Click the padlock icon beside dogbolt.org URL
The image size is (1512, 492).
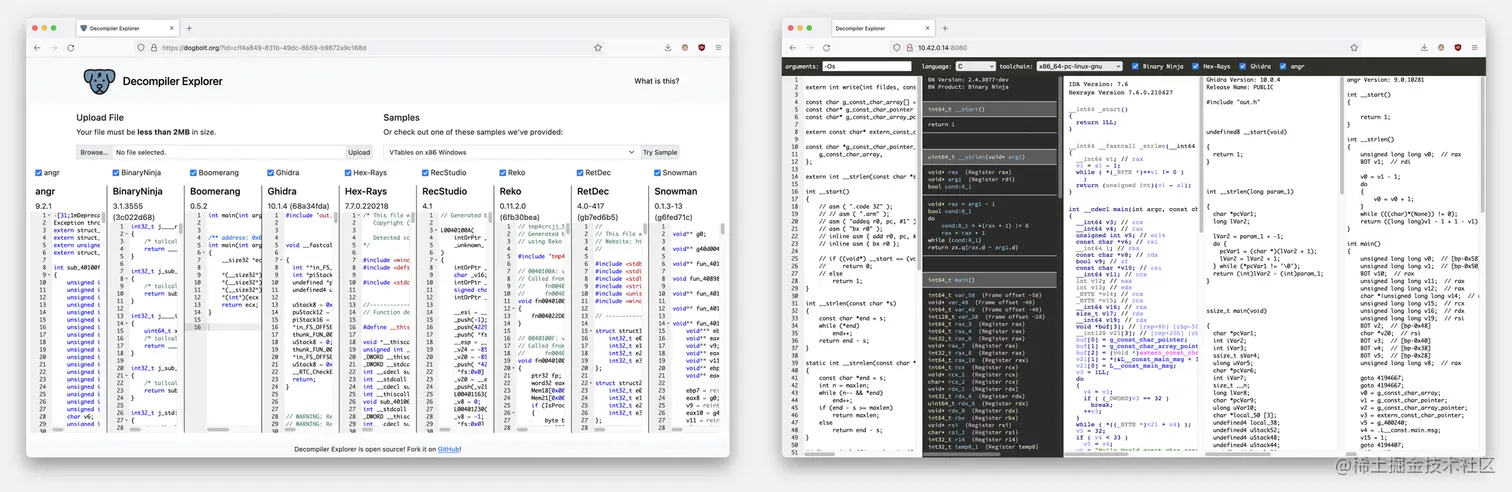tap(153, 47)
